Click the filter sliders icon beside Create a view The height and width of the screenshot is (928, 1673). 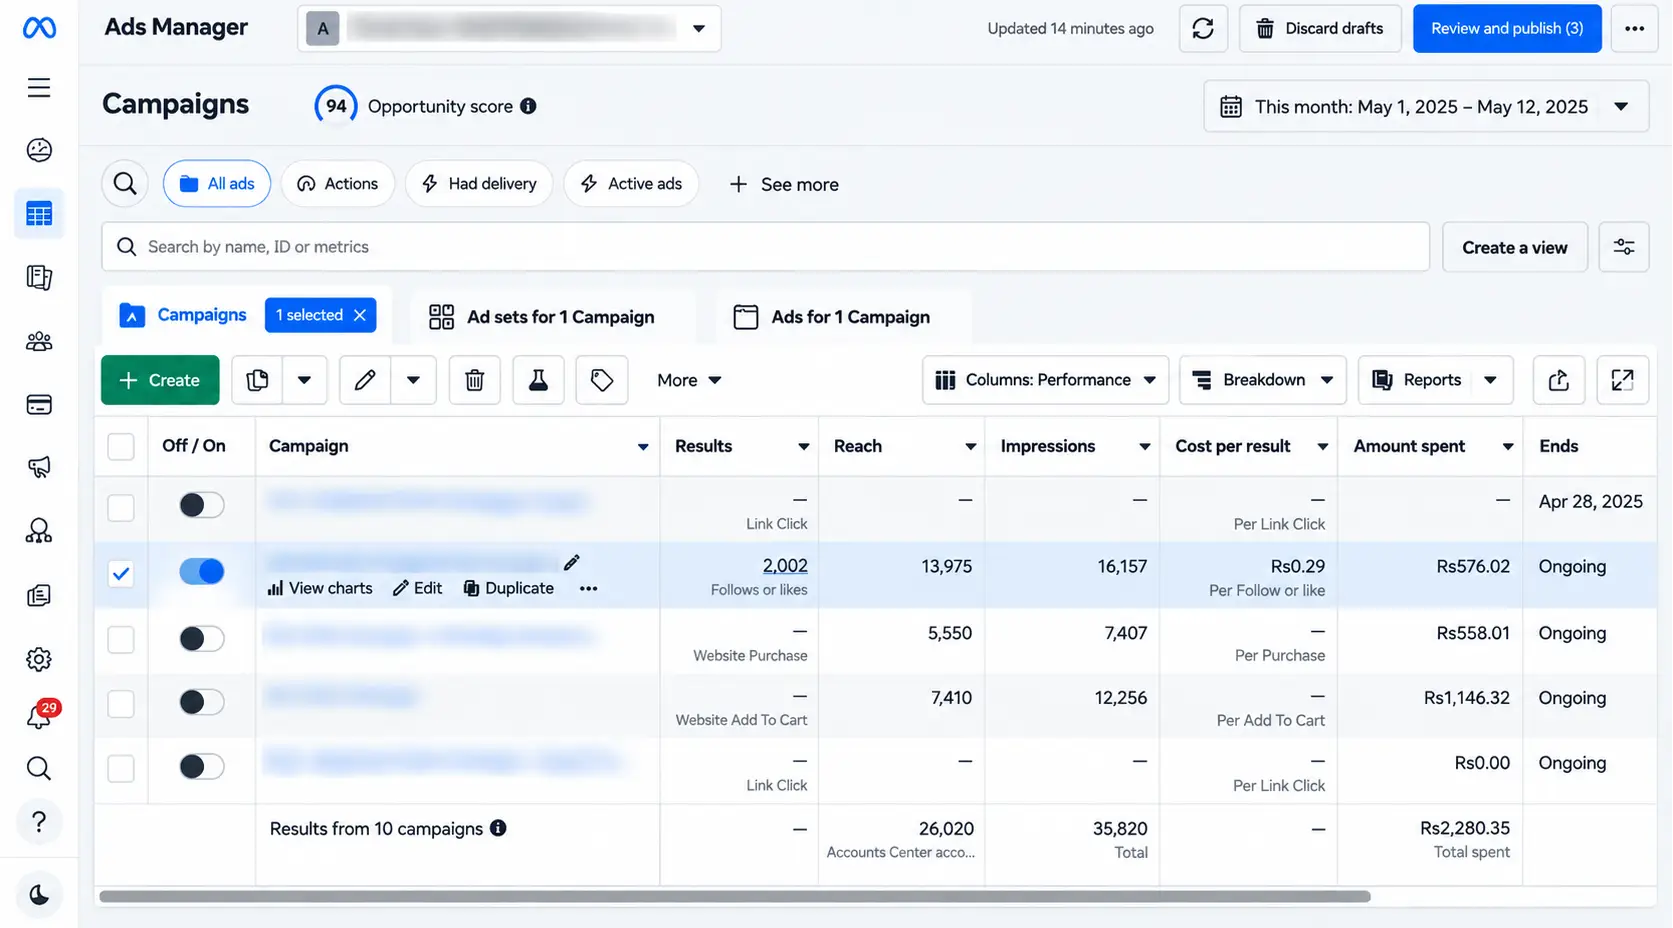coord(1624,247)
